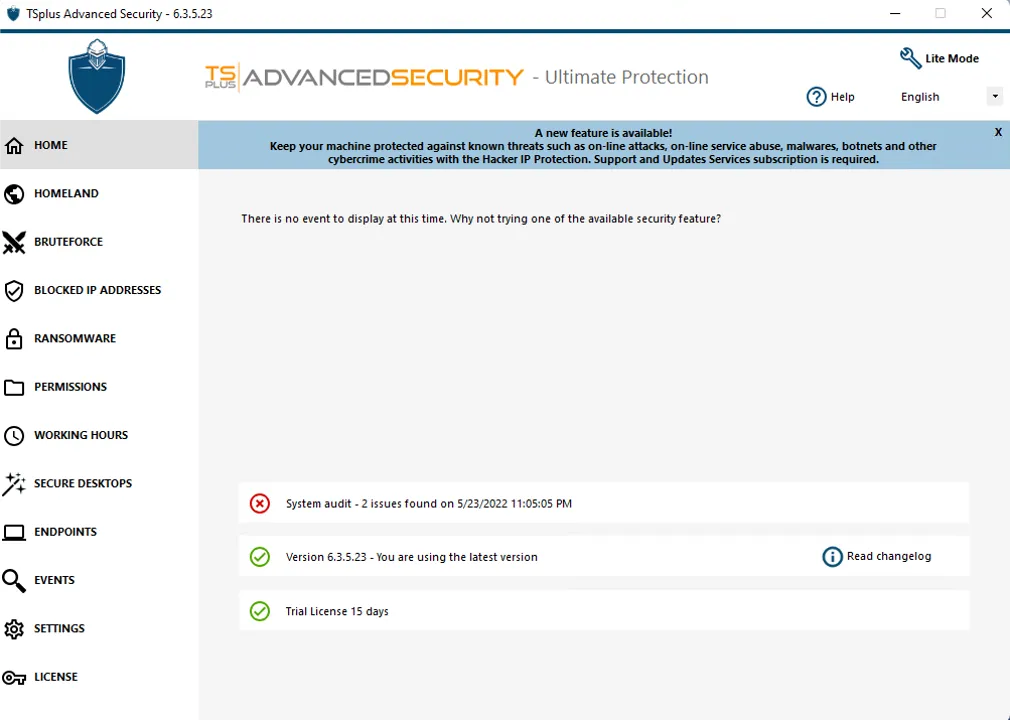Click the Hacker IP Protection banner text
This screenshot has height=720, width=1010.
click(603, 146)
